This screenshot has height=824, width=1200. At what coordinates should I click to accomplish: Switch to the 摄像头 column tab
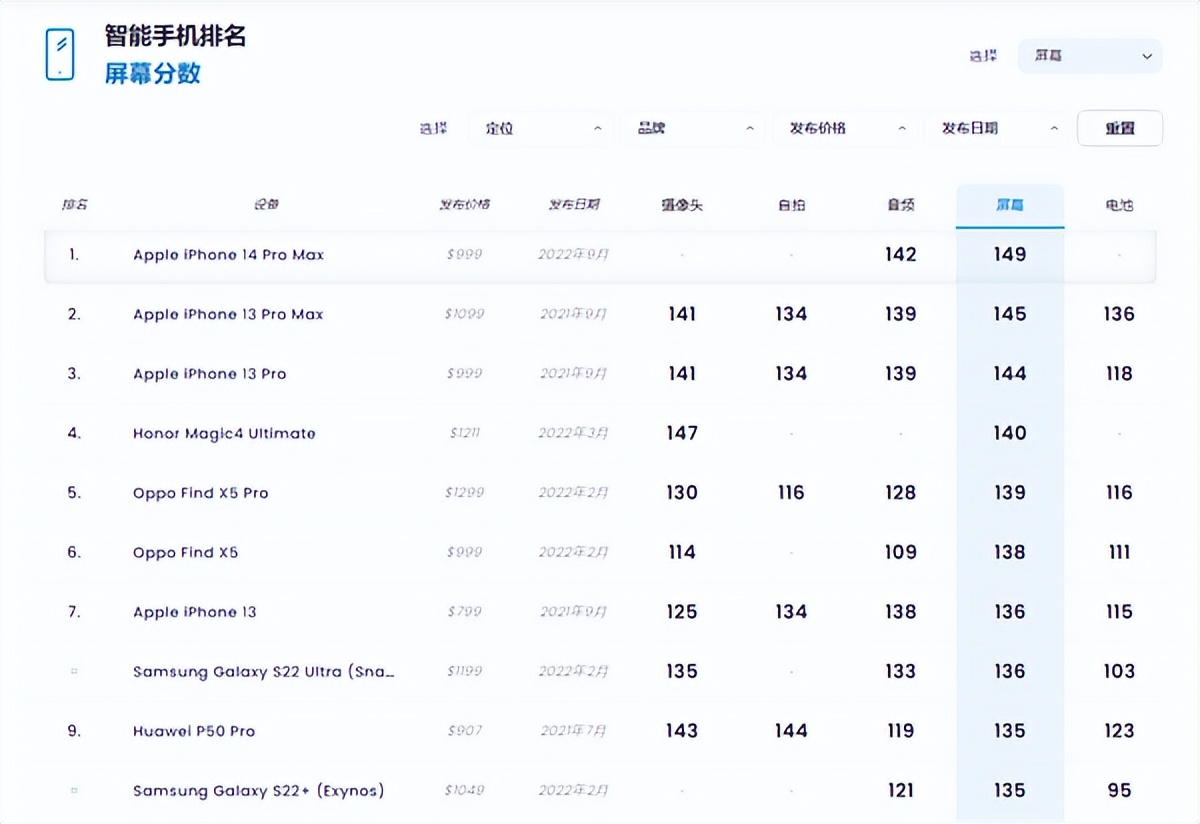click(682, 205)
